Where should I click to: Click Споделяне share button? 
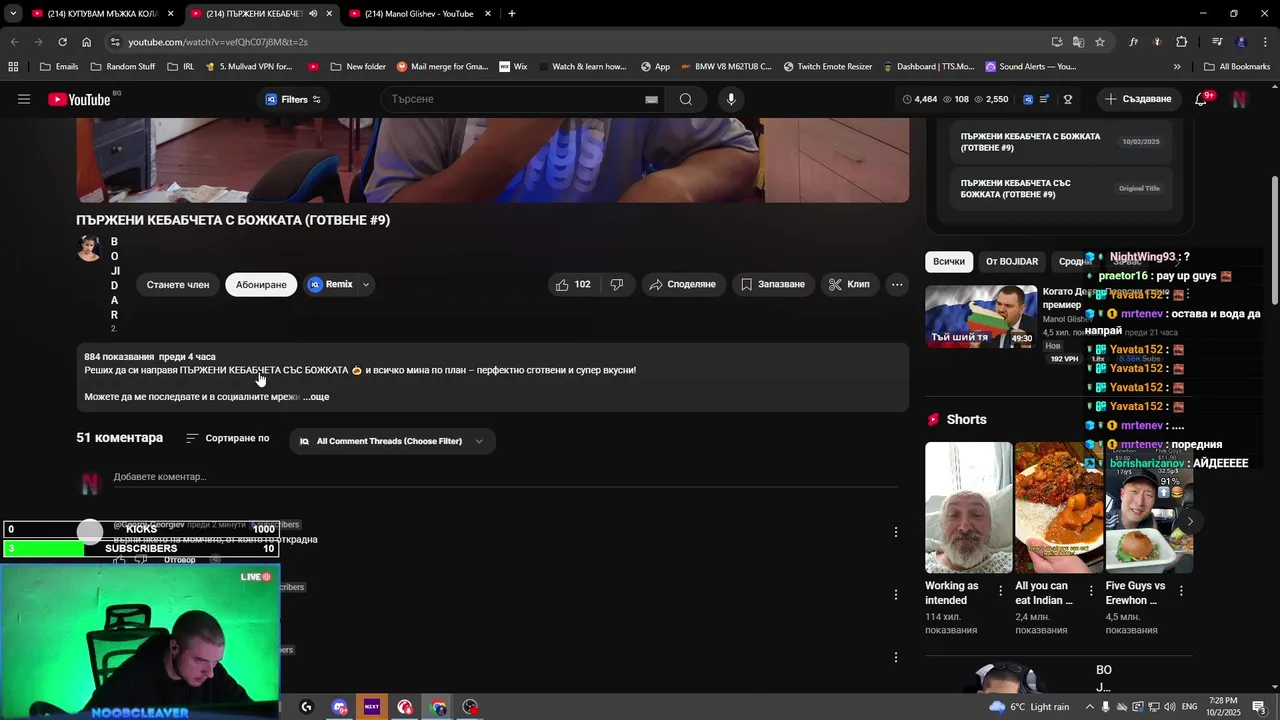pos(682,284)
